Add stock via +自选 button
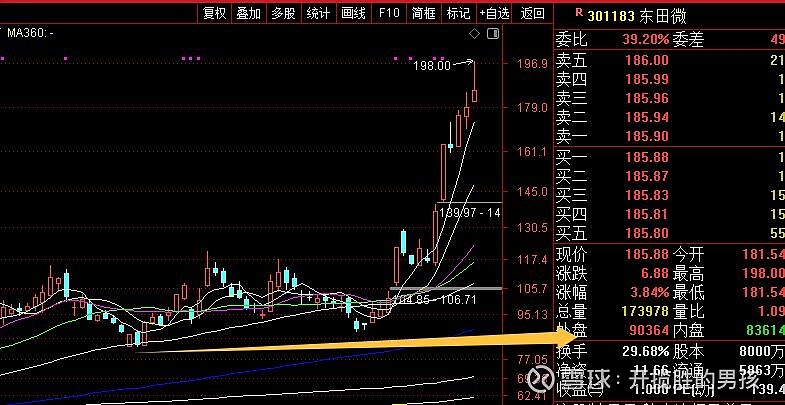 click(x=494, y=14)
